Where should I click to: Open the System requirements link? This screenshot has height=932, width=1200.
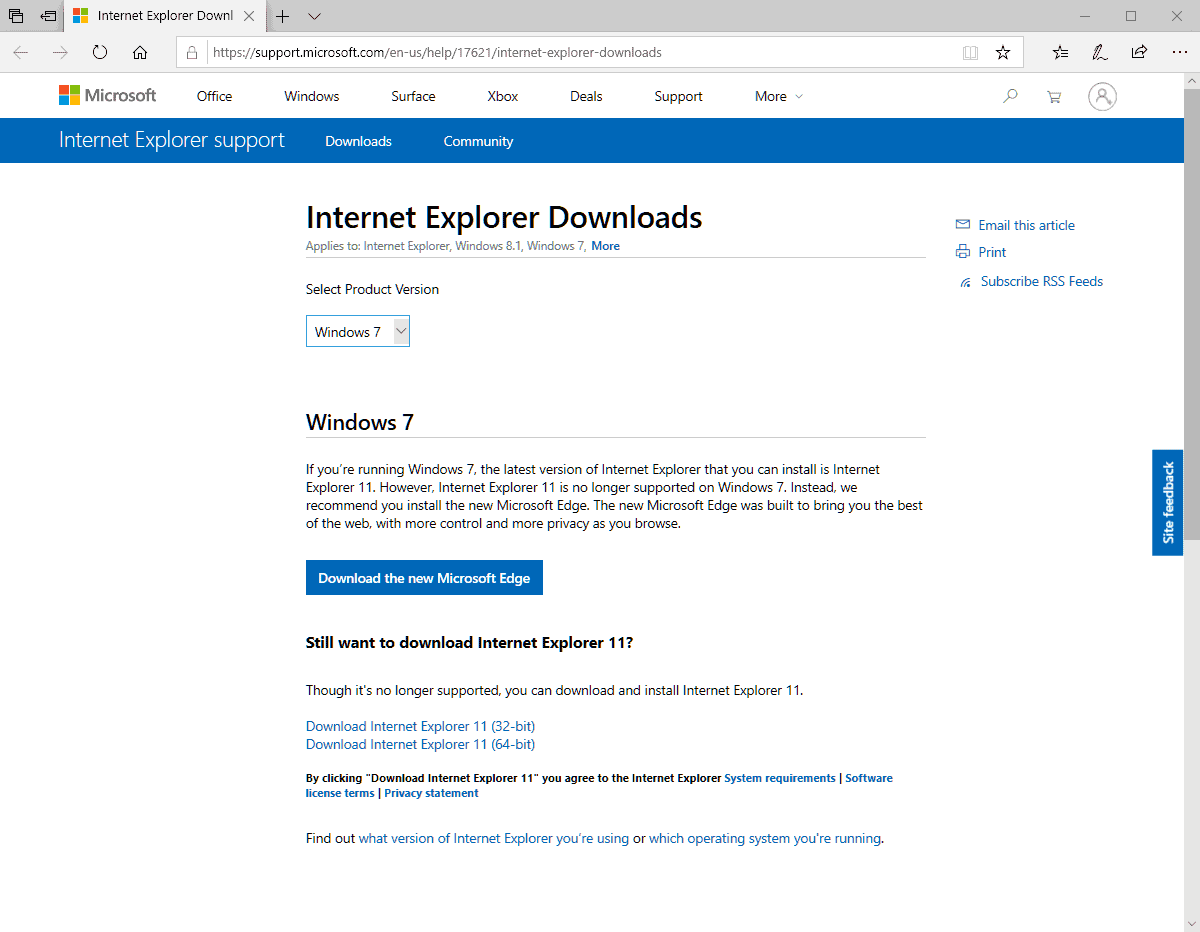coord(780,778)
